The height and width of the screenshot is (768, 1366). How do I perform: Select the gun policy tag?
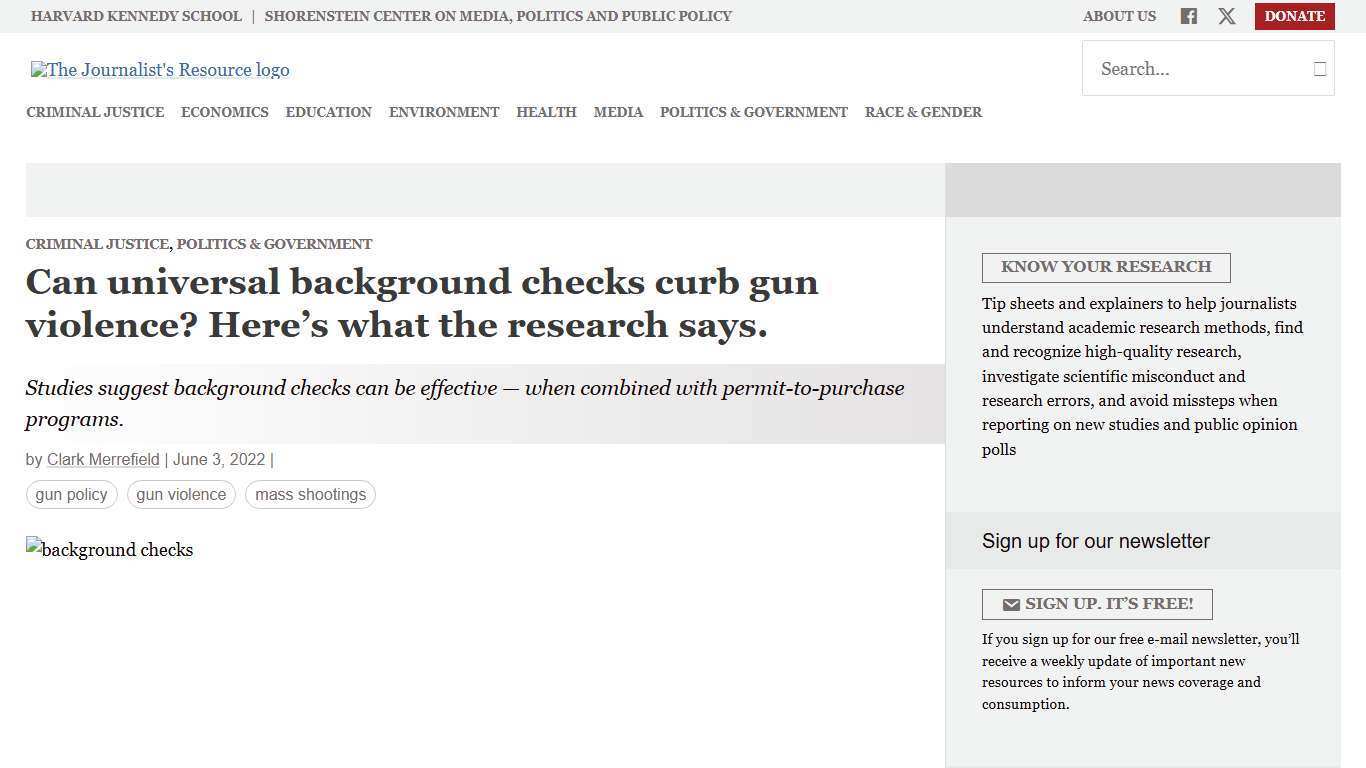click(71, 494)
